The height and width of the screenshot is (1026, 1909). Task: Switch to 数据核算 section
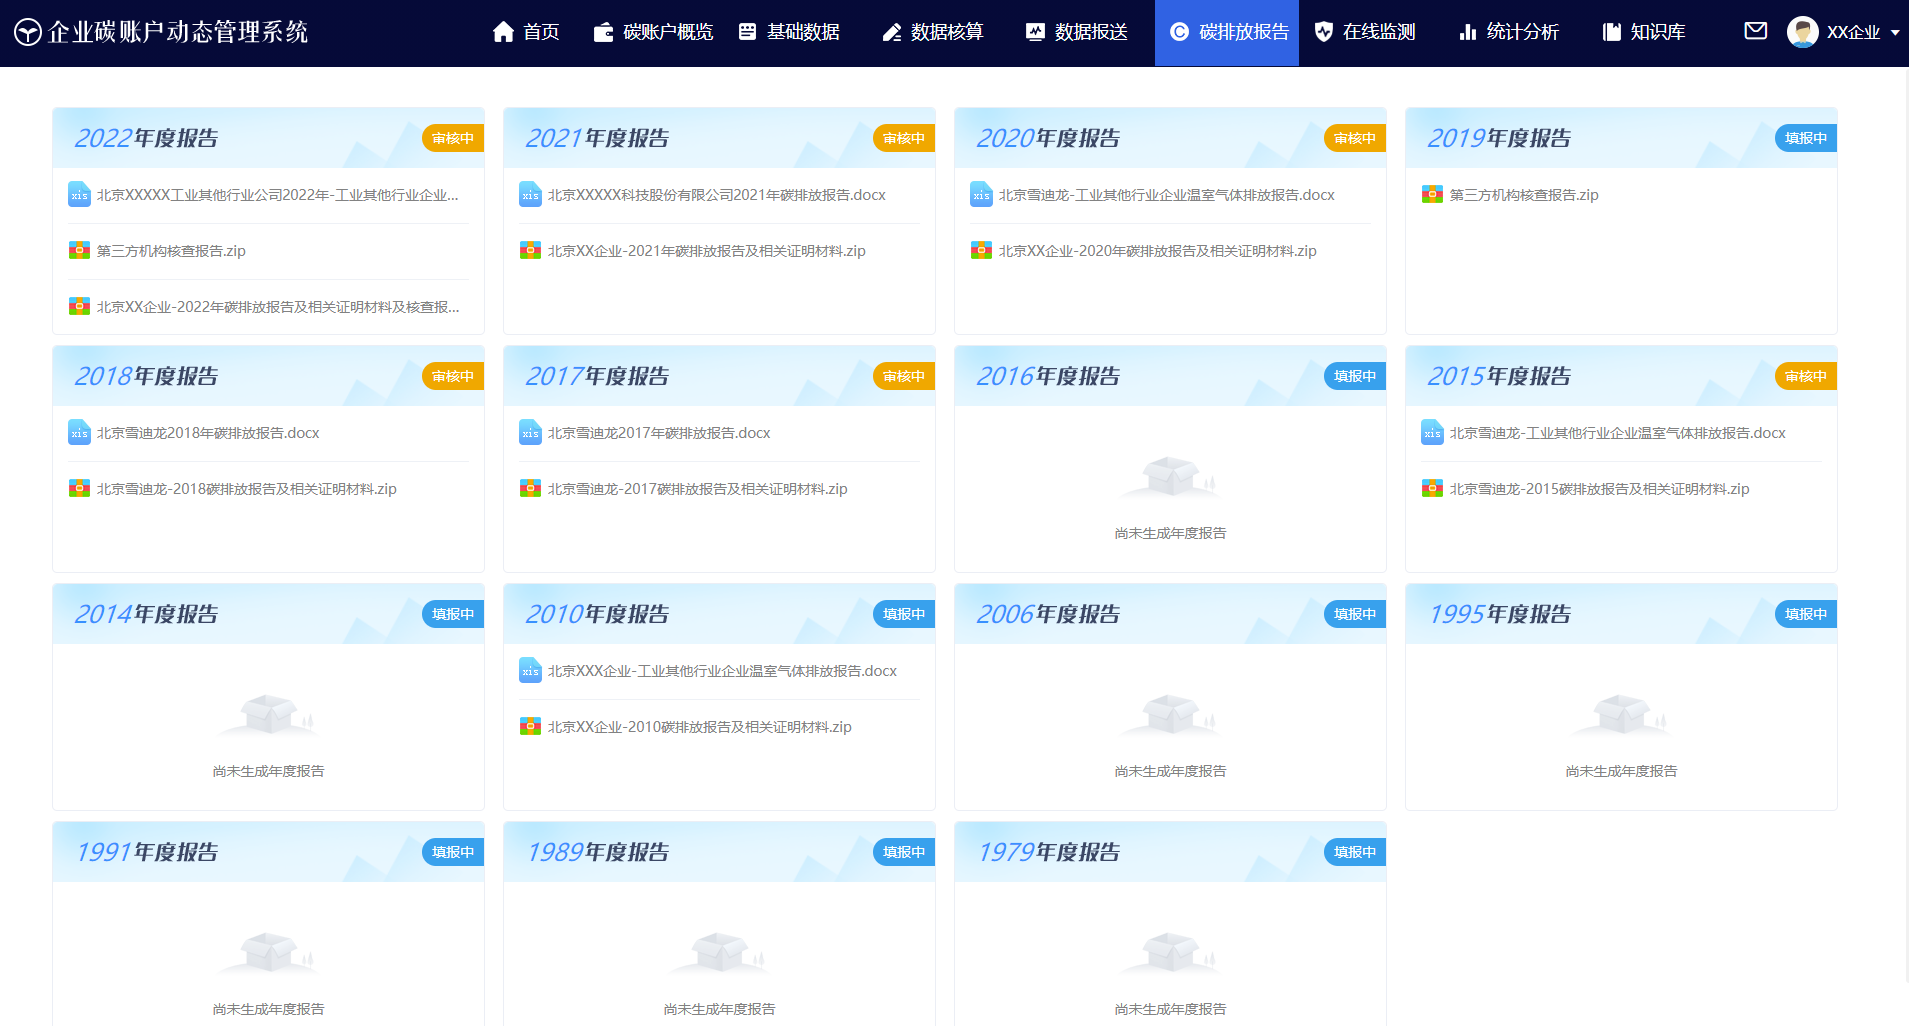click(933, 33)
